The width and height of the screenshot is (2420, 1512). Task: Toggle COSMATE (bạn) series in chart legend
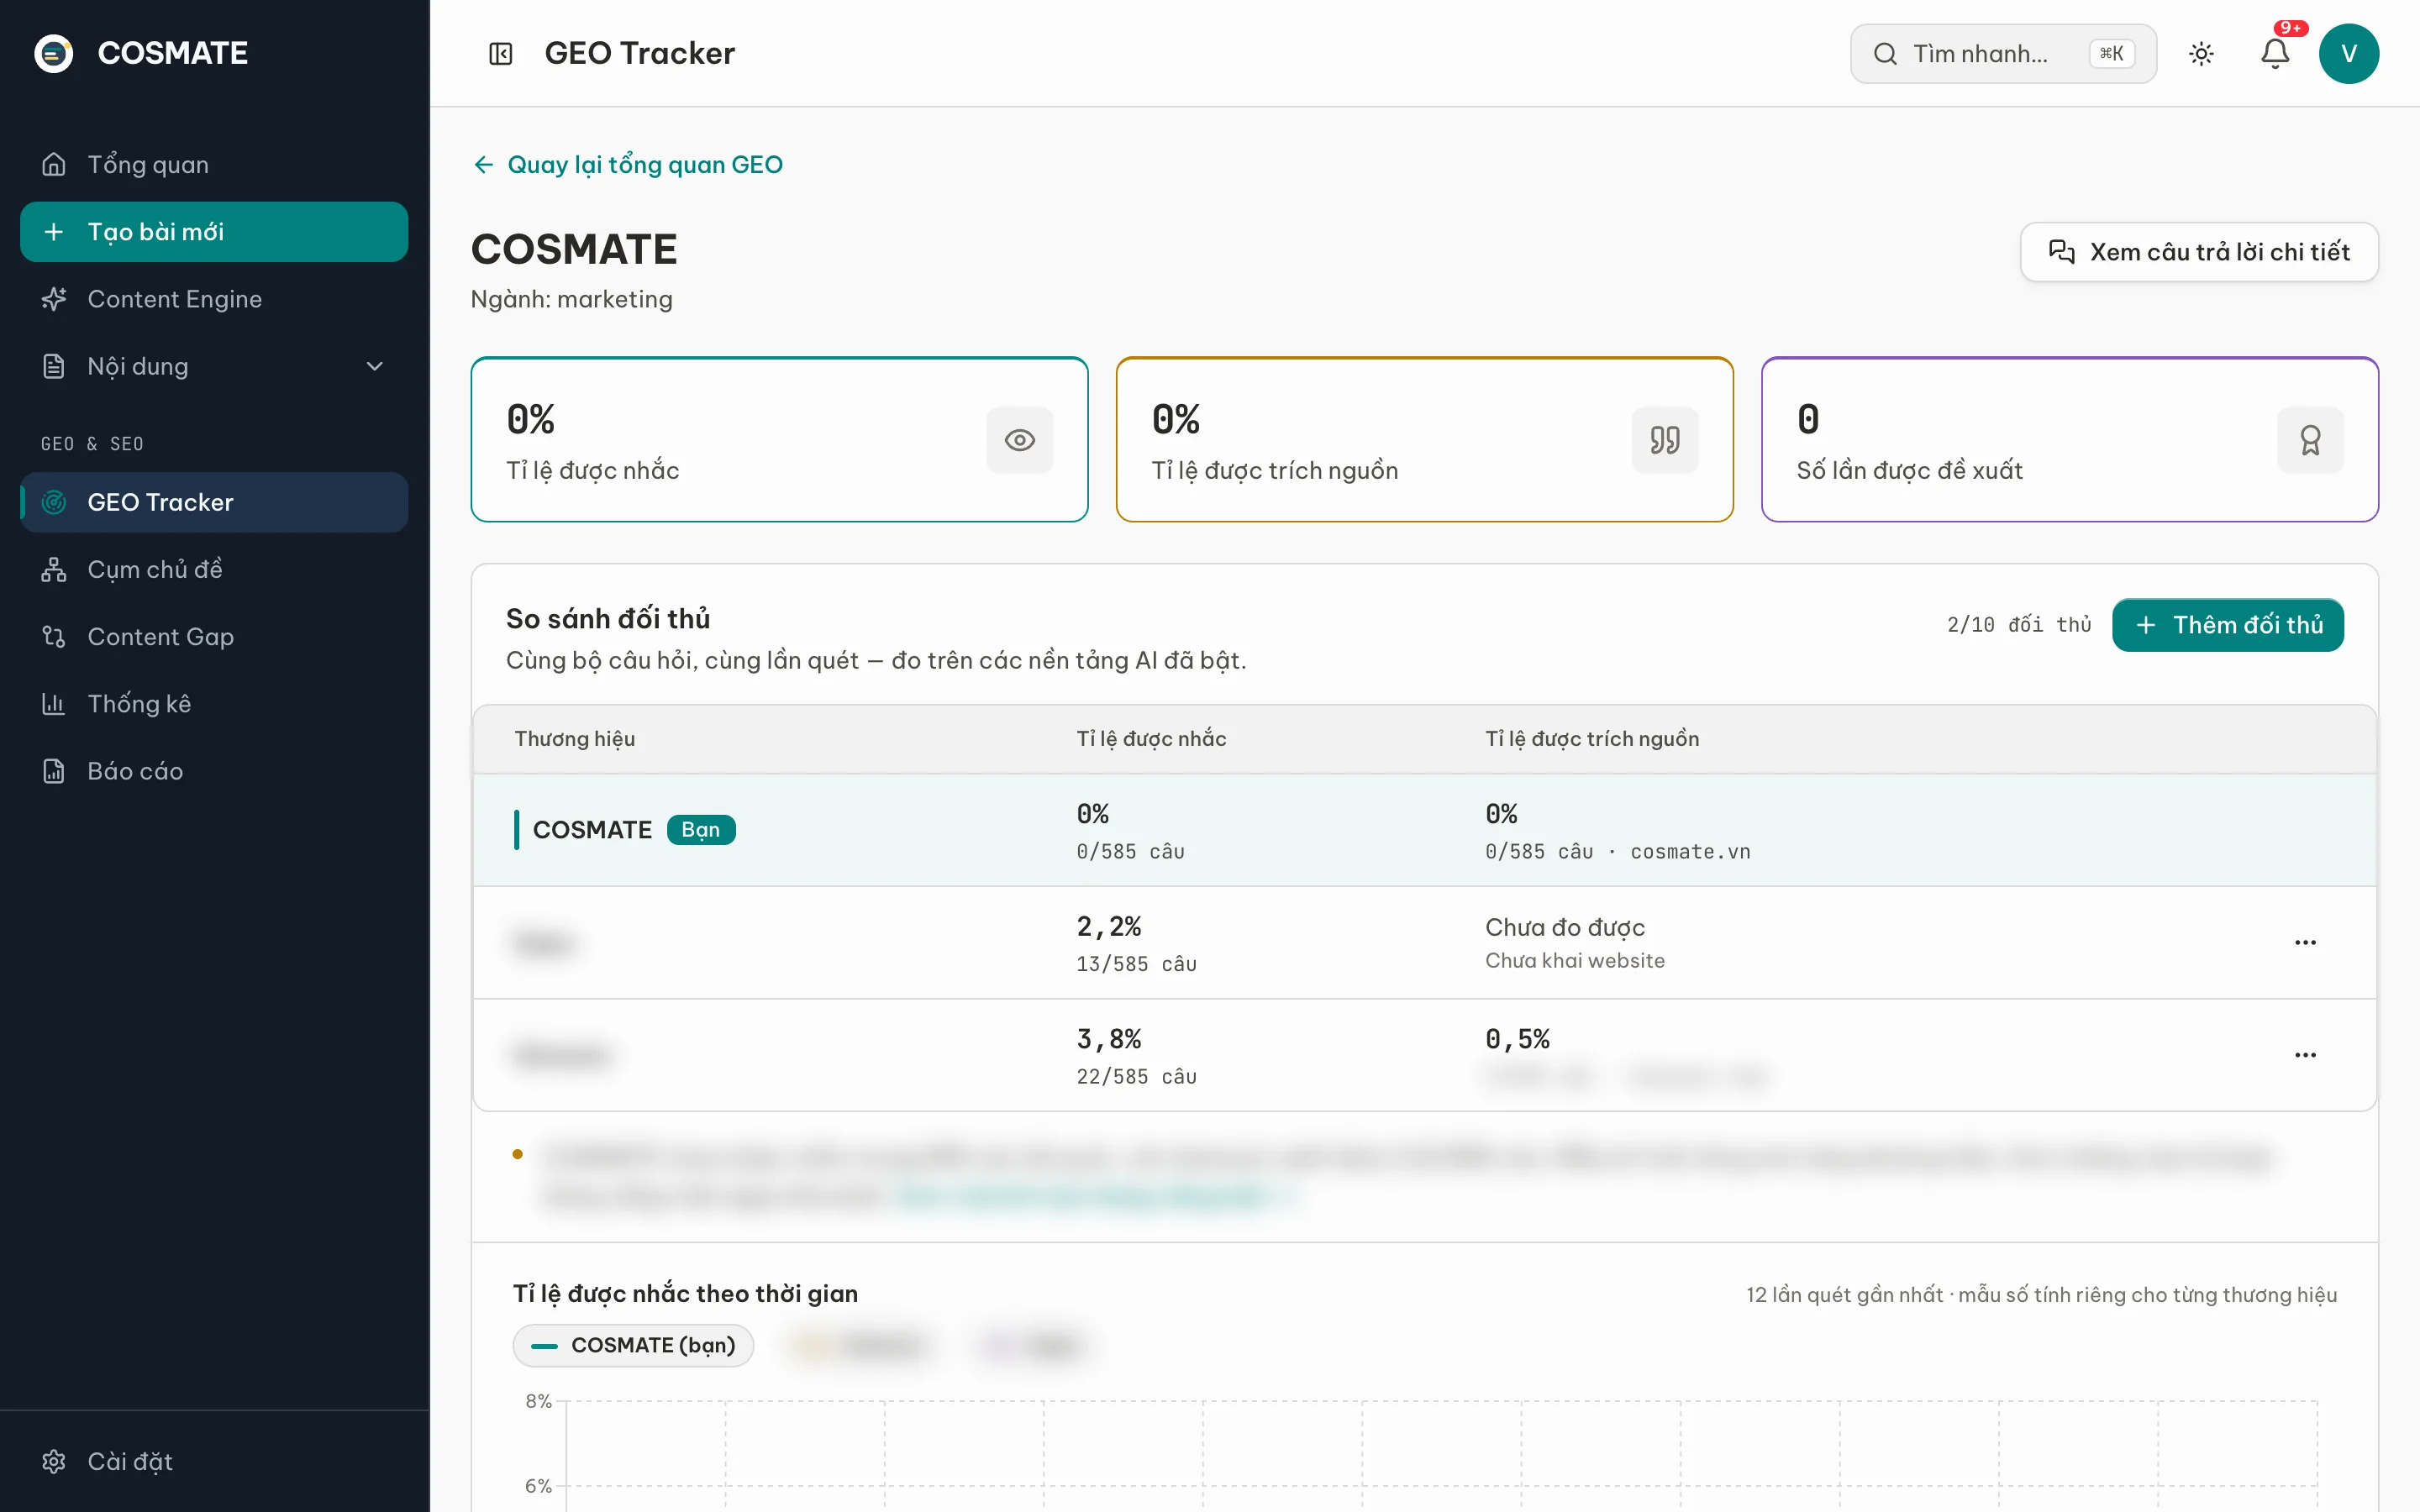click(x=633, y=1345)
